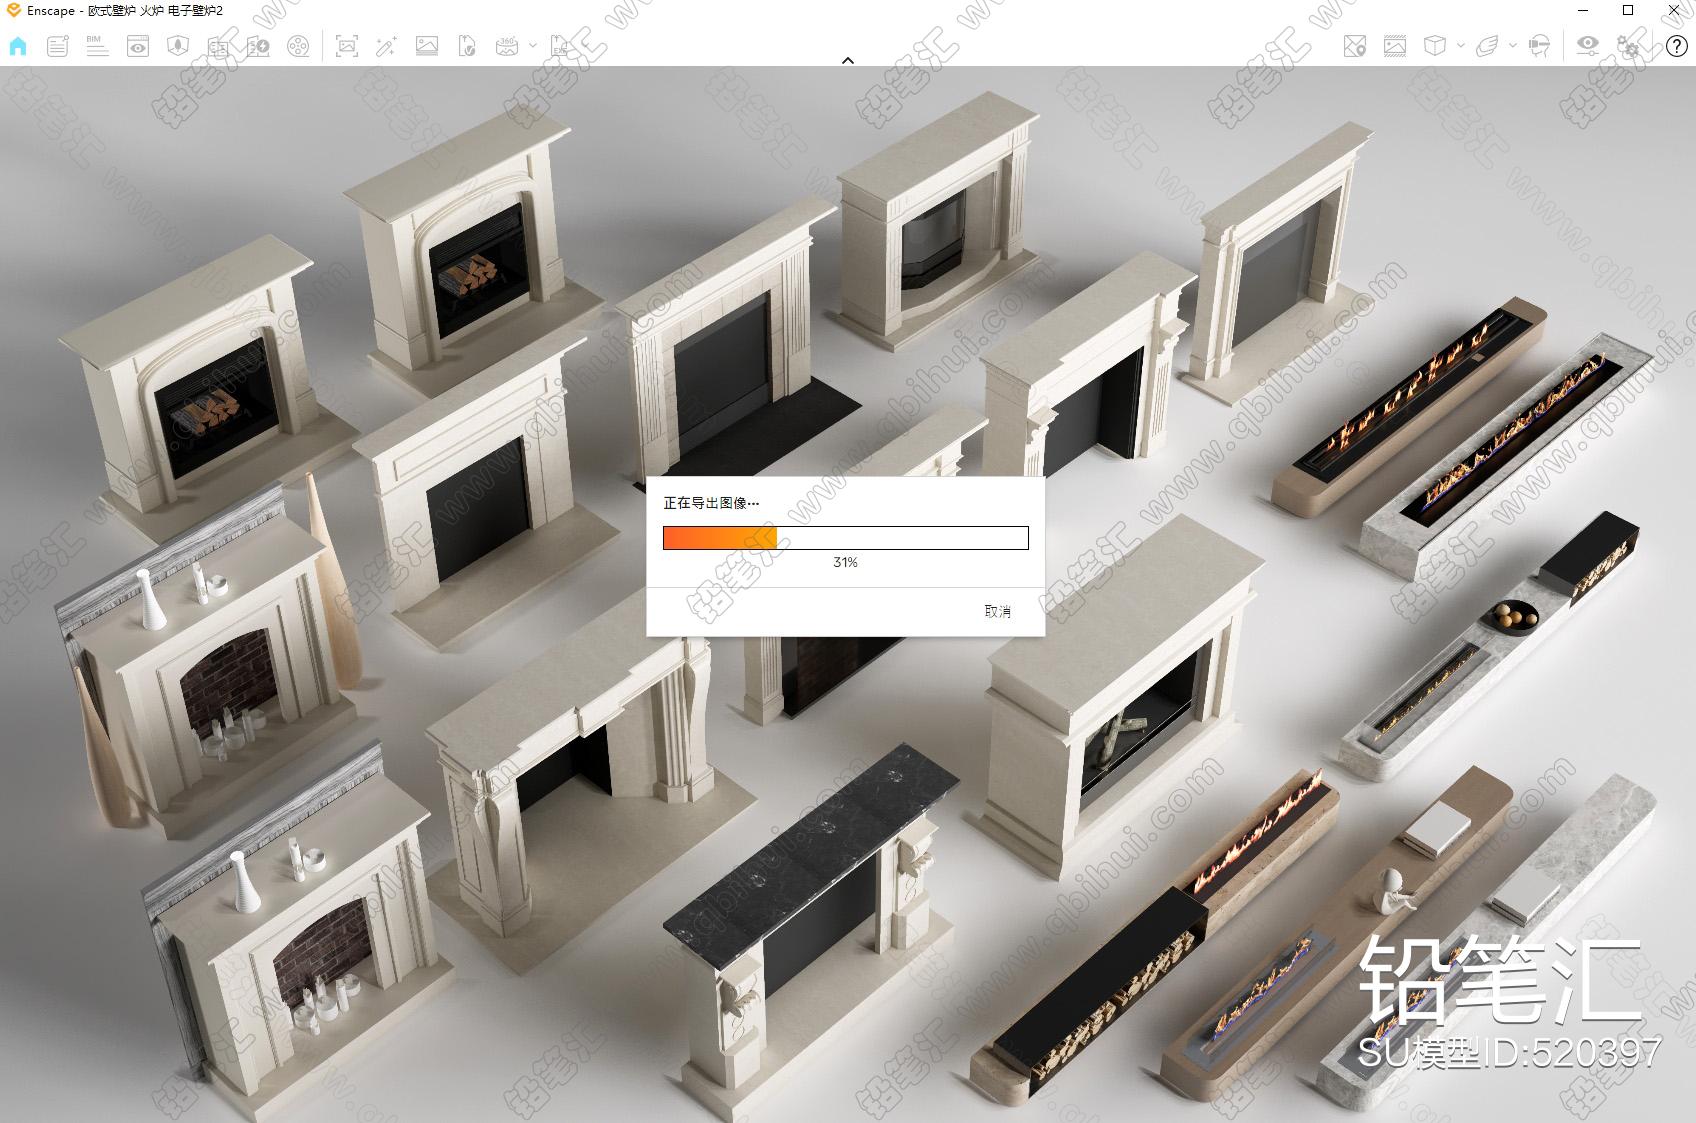This screenshot has height=1123, width=1696.
Task: Expand the navigation mode dropdown arrow
Action: click(1512, 45)
